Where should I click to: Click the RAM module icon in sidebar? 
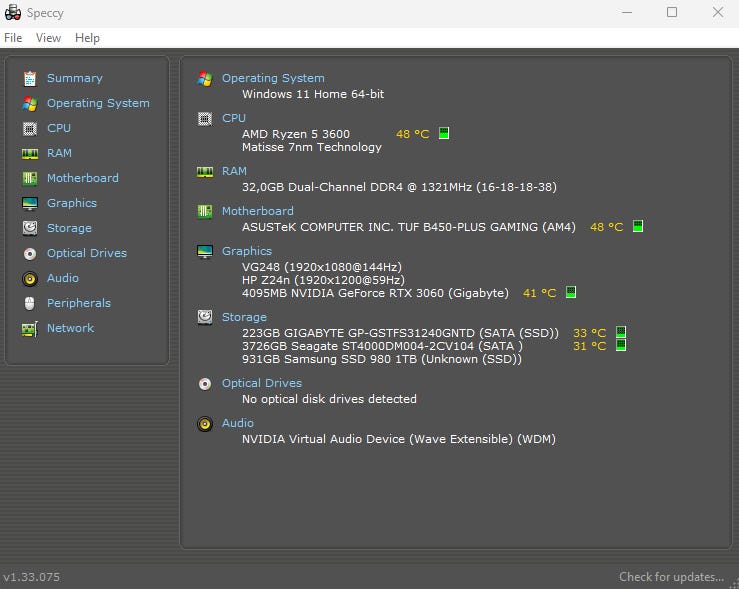coord(29,153)
